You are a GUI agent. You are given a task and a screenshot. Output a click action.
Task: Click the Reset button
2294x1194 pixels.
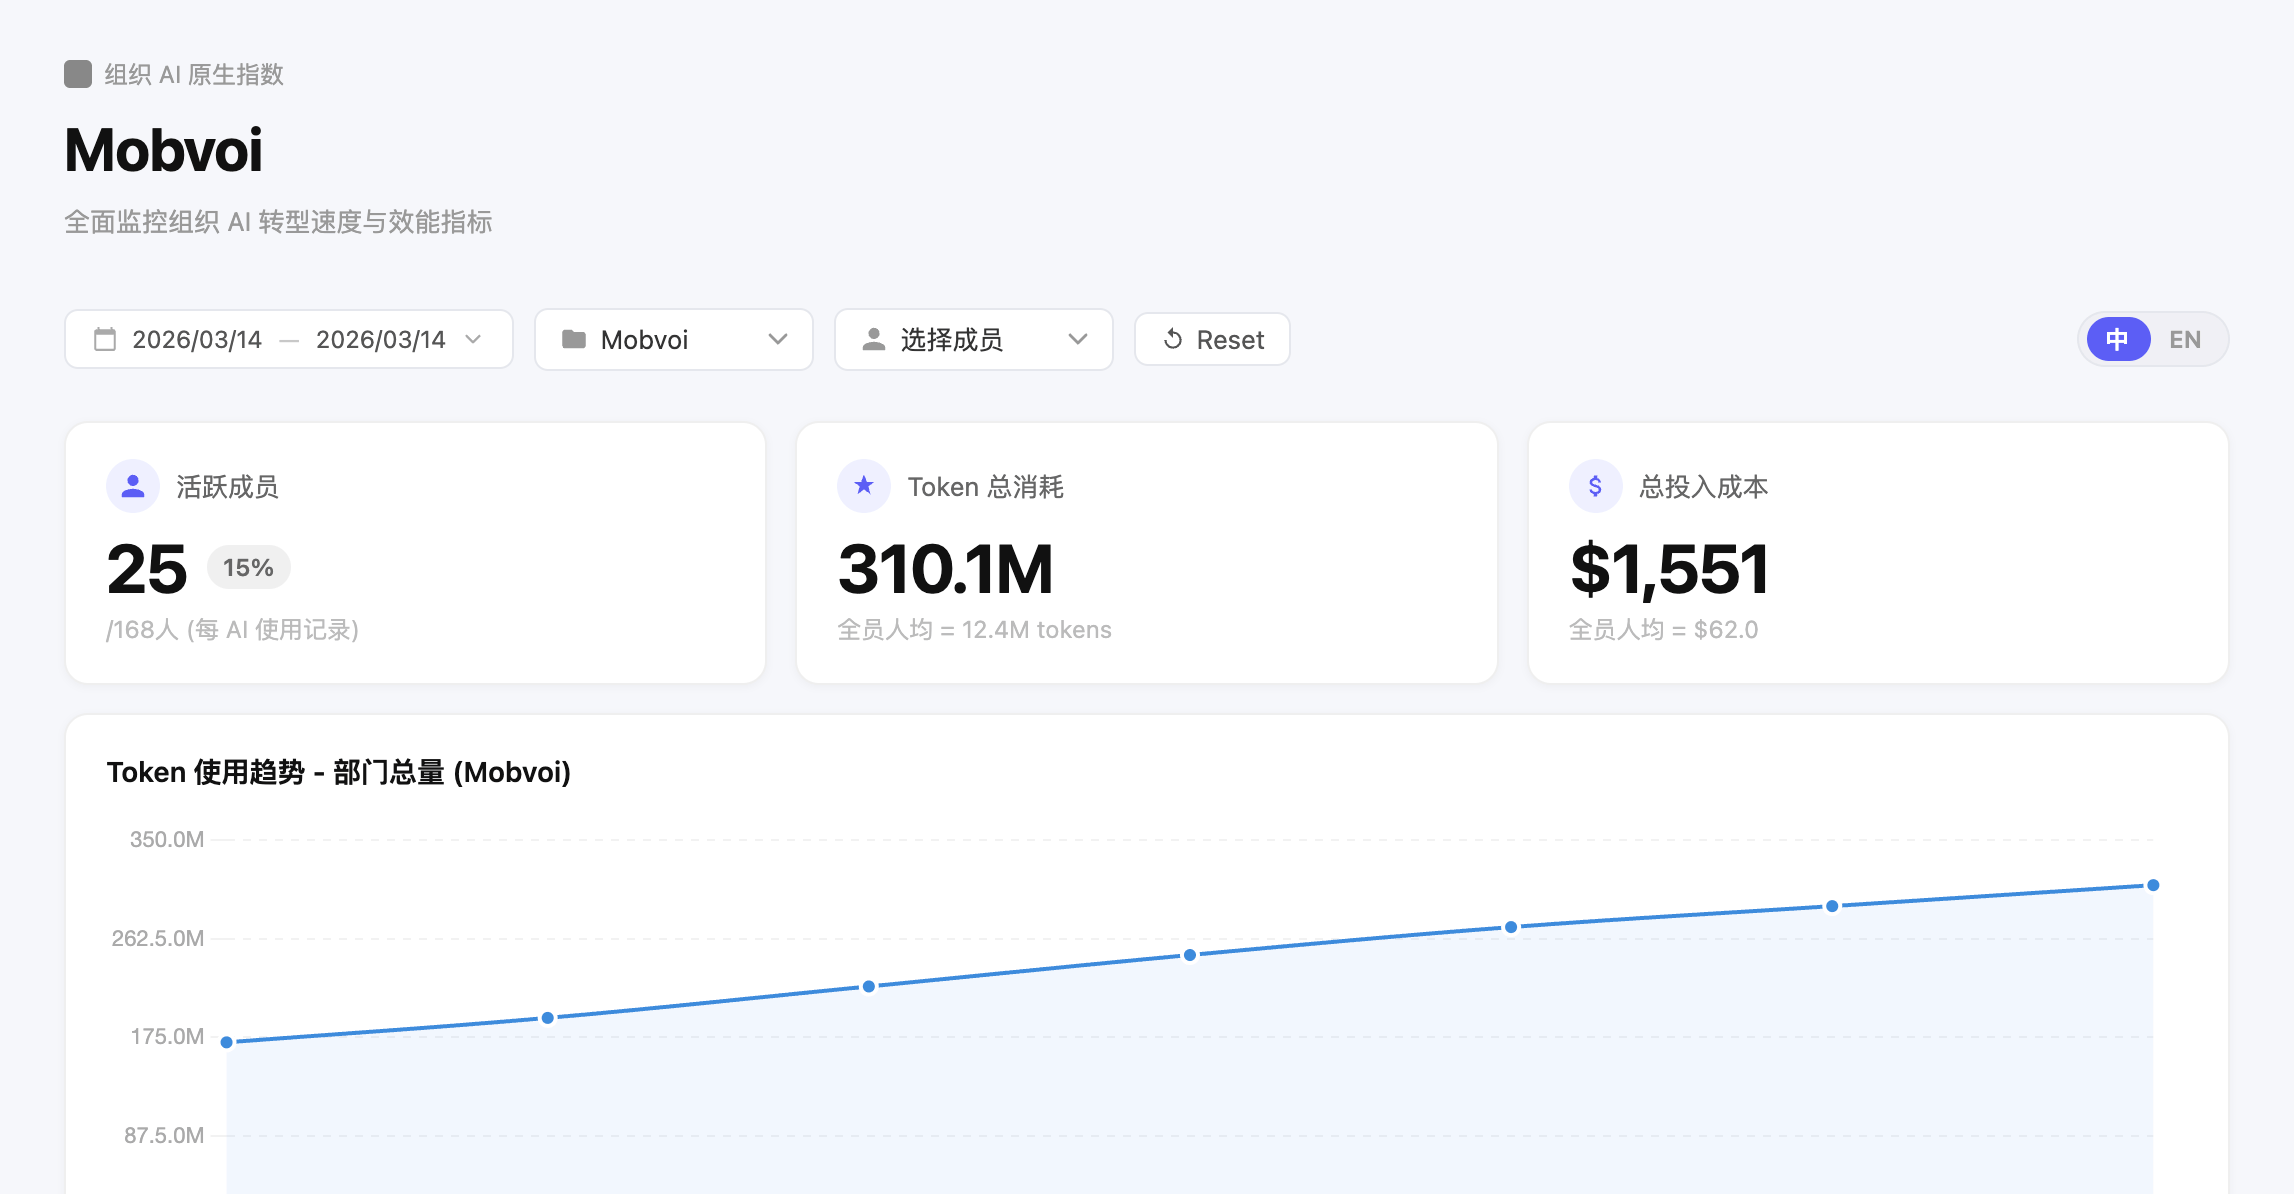pos(1212,340)
